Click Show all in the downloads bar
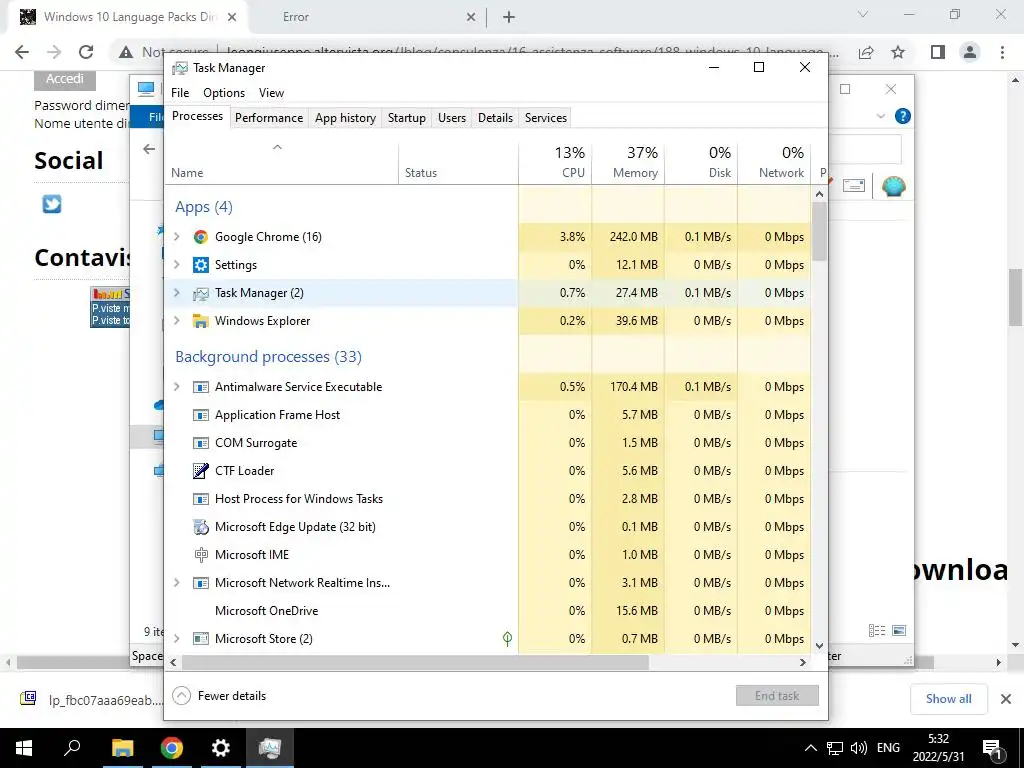Image resolution: width=1024 pixels, height=768 pixels. (x=948, y=699)
